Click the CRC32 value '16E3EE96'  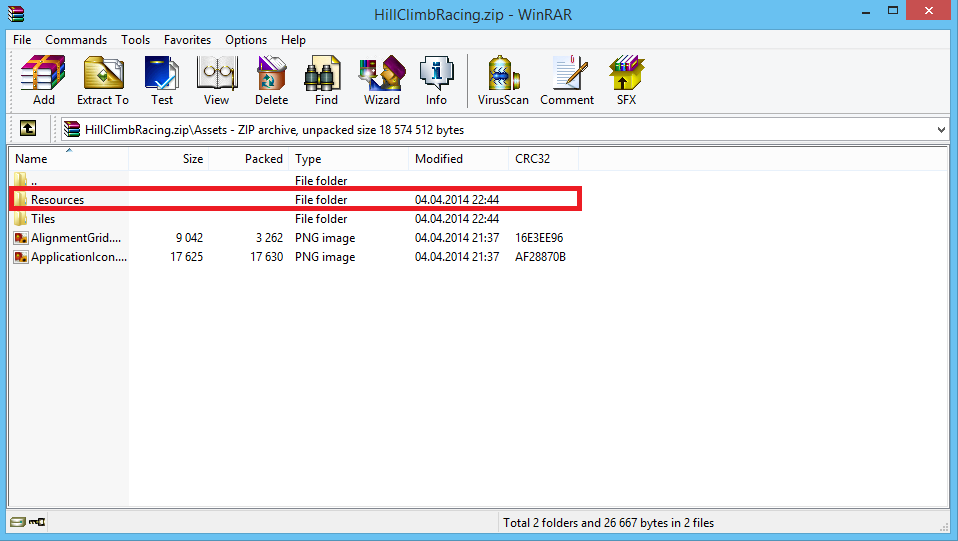point(539,238)
